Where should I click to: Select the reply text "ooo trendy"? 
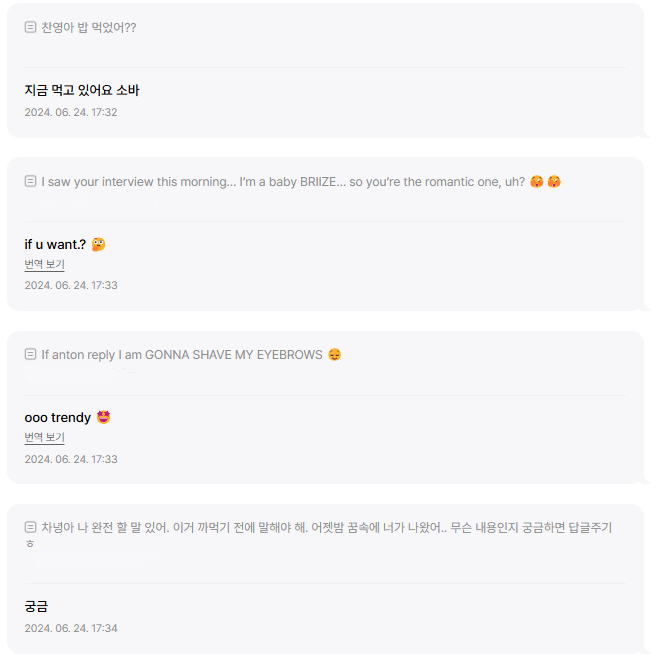58,417
